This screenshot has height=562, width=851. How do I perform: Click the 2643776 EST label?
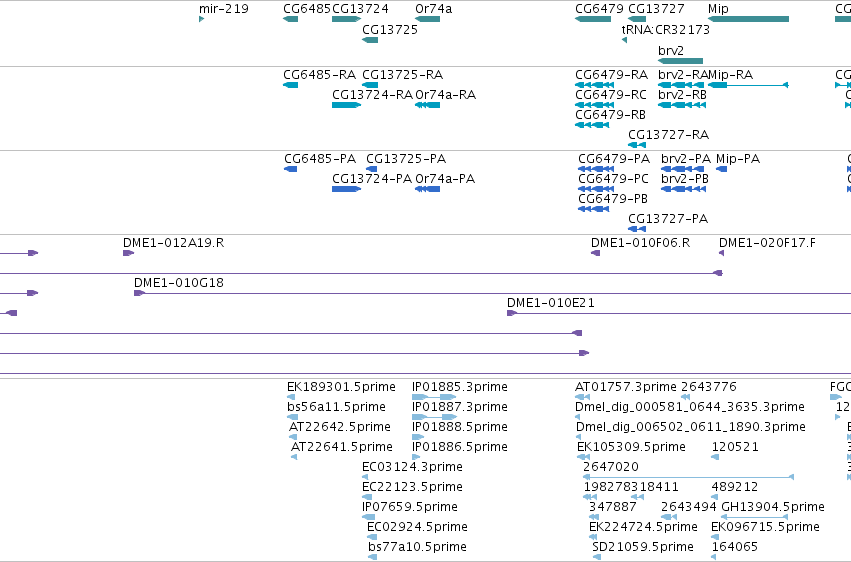pyautogui.click(x=709, y=387)
